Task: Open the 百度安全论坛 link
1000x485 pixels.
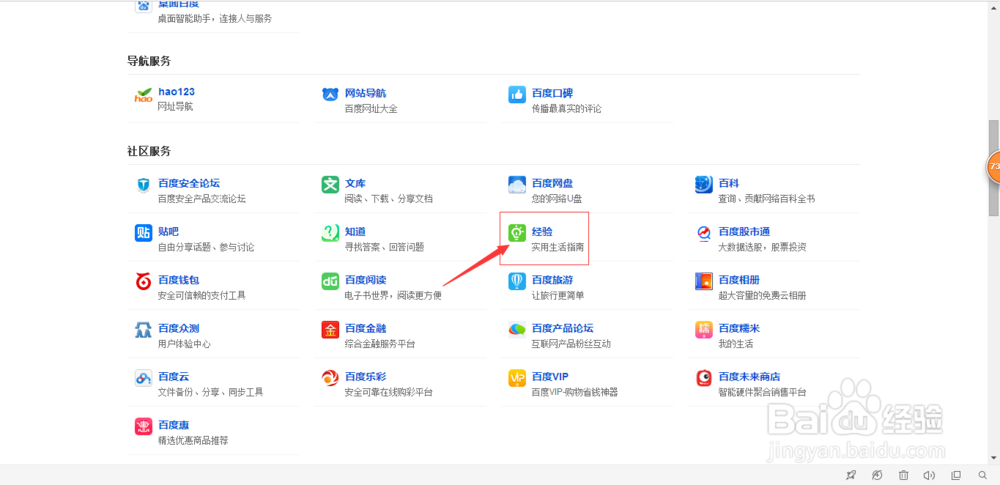Action: tap(189, 183)
